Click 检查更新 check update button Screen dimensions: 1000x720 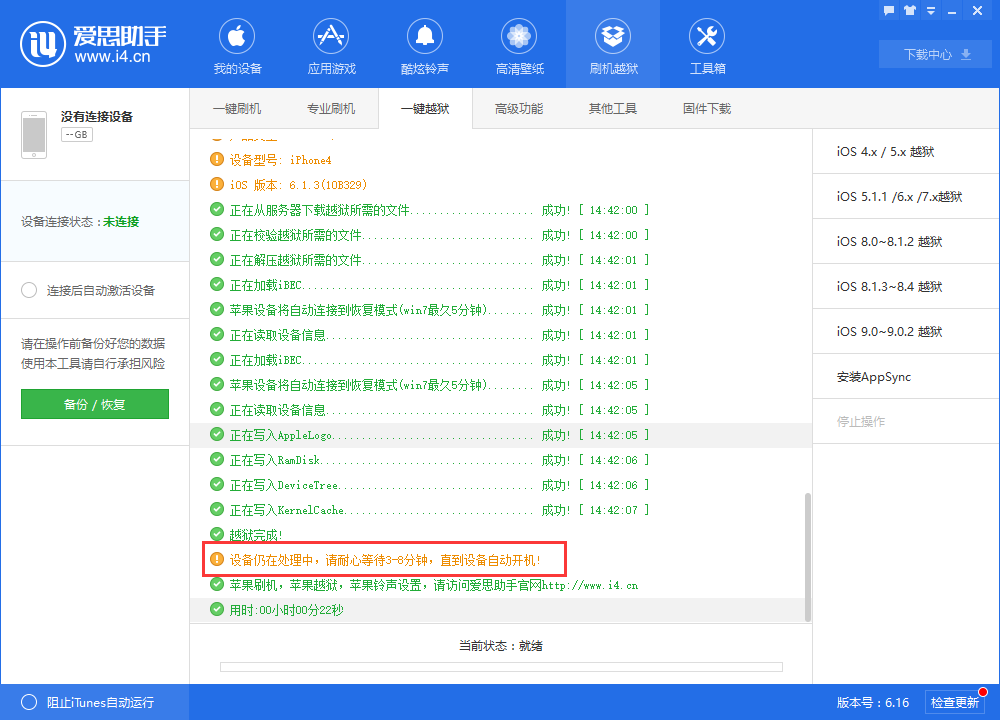point(955,702)
